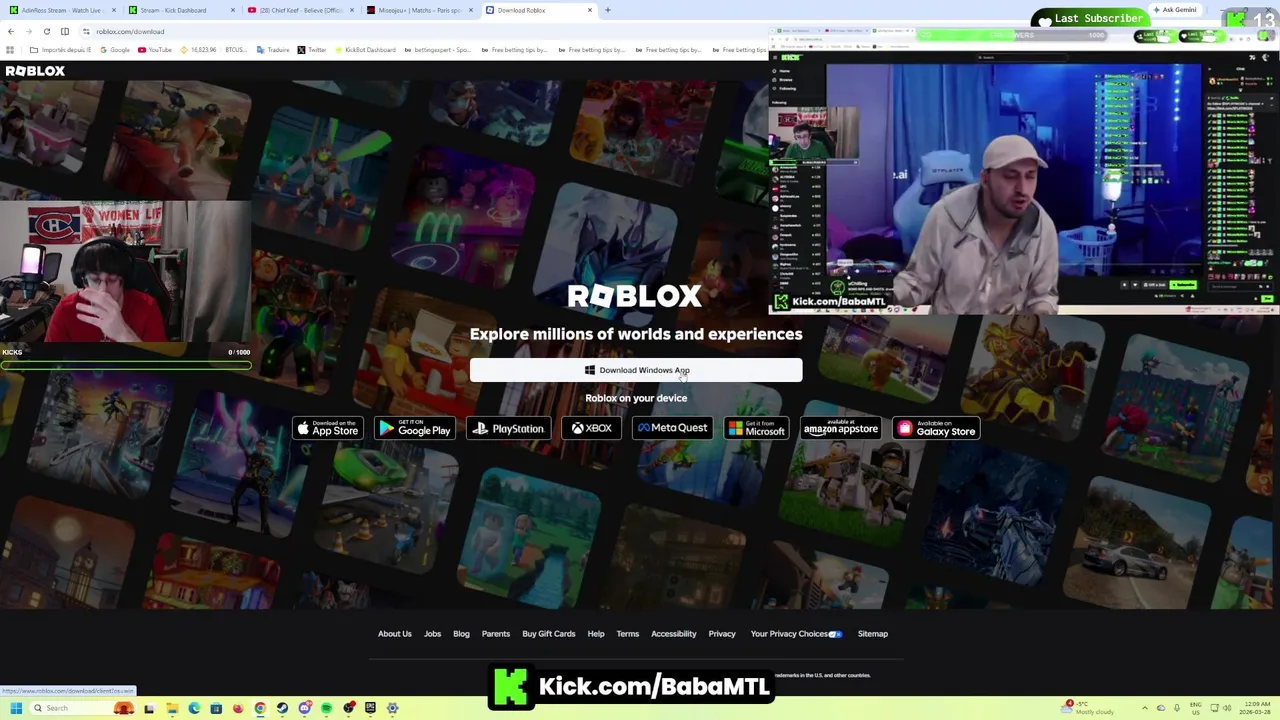
Task: Open Discord from the taskbar
Action: [305, 708]
